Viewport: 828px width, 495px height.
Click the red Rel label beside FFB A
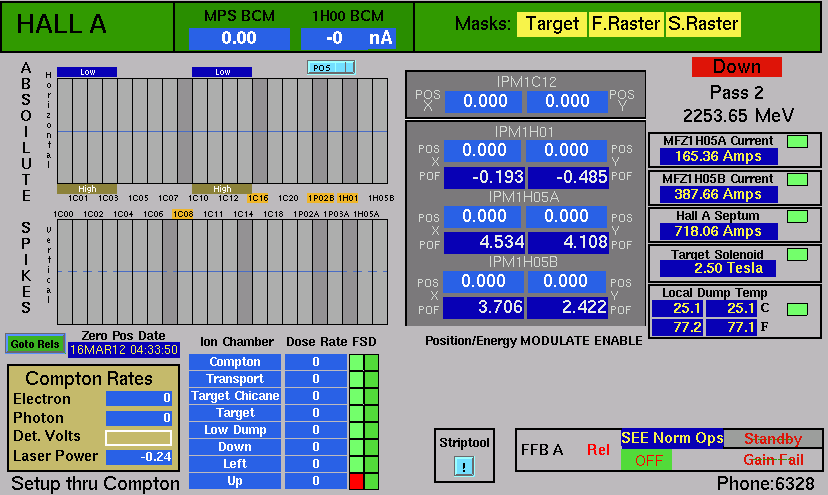tap(598, 450)
